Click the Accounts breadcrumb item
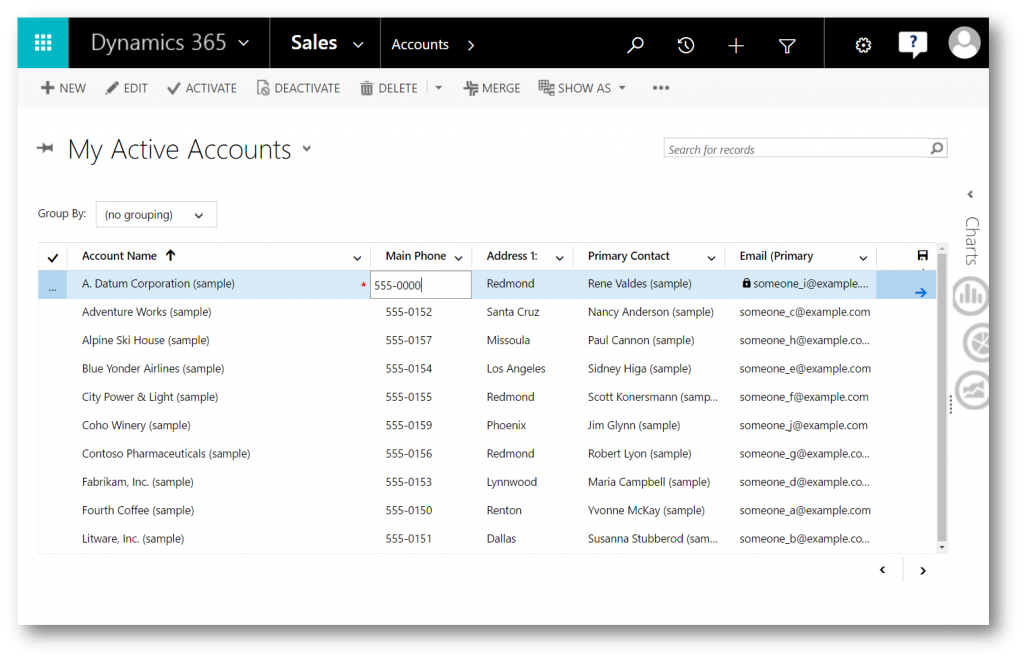Screen dimensions: 1024x660 click(x=420, y=44)
